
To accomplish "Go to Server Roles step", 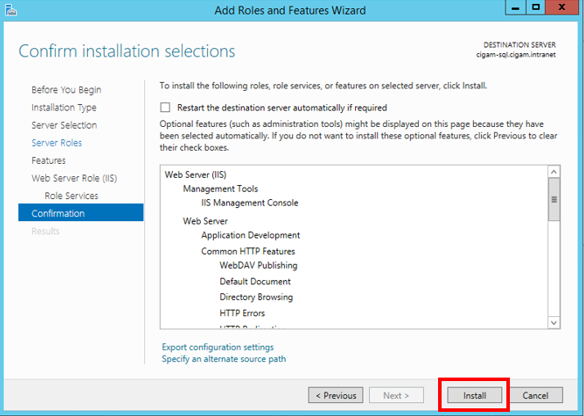I will (x=57, y=143).
